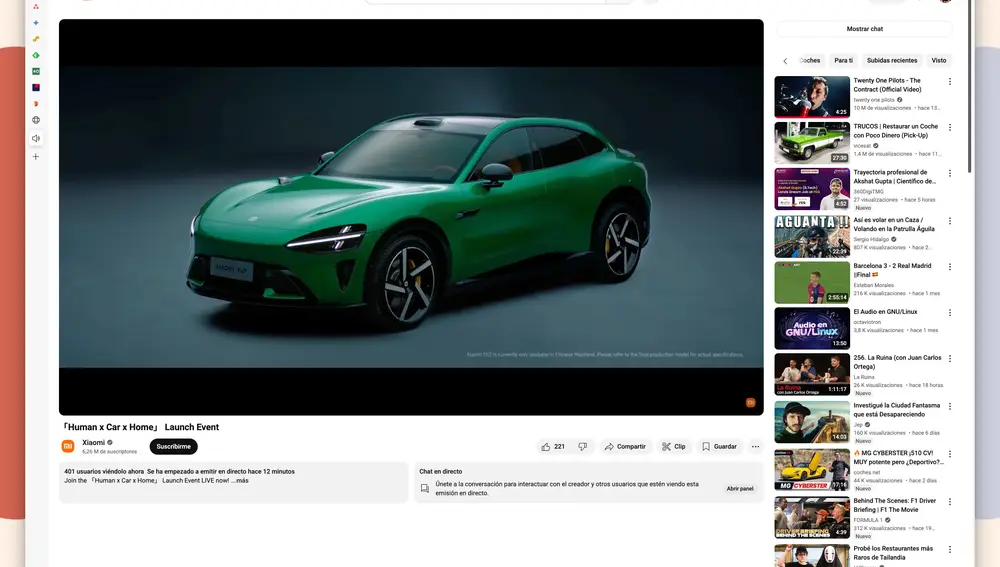The image size is (1000, 567).
Task: Open the small orange sidebar app icon
Action: click(x=36, y=103)
